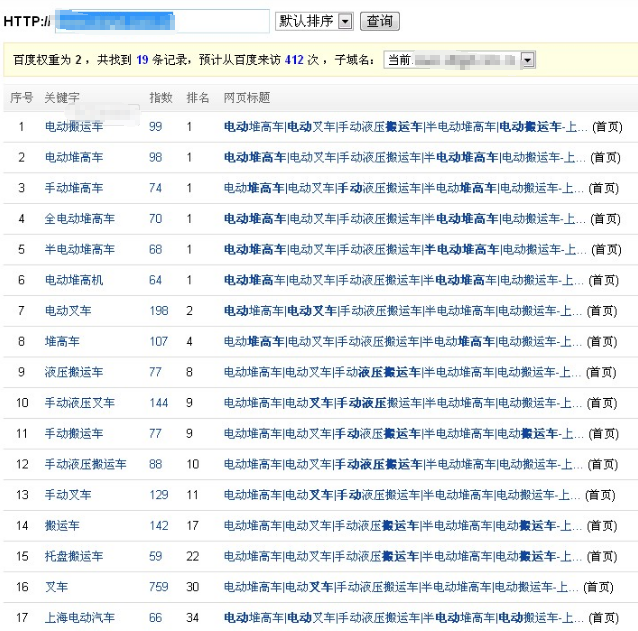Open keyword link 手动液压叉车
The width and height of the screenshot is (638, 631).
coord(79,403)
